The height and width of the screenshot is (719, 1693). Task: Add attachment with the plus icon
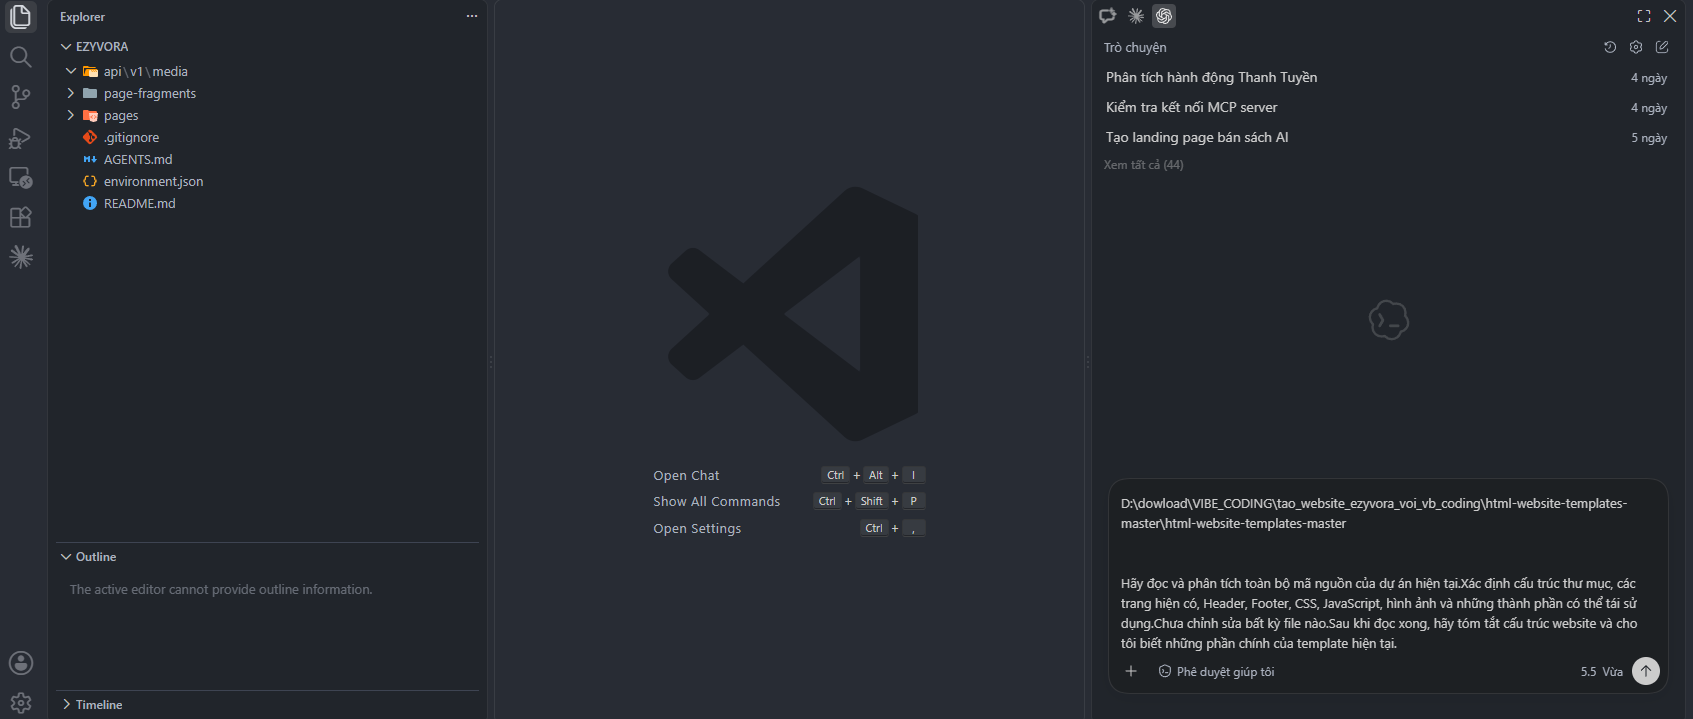point(1131,671)
